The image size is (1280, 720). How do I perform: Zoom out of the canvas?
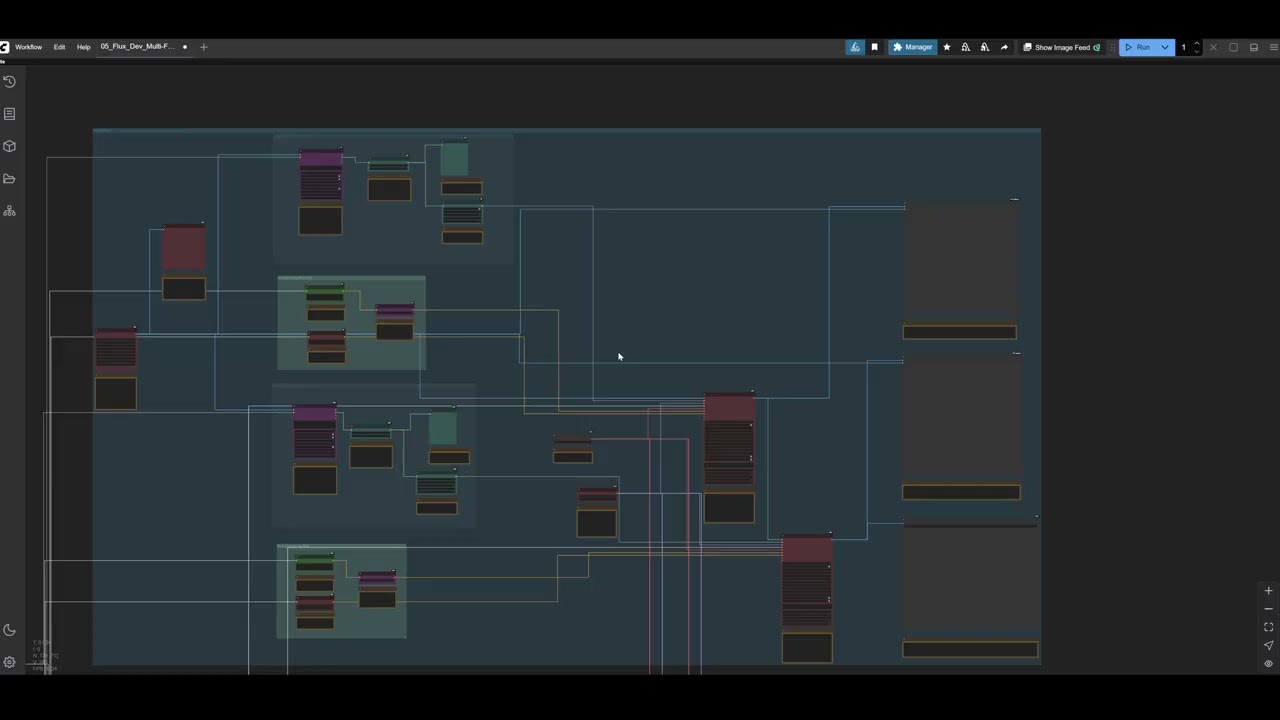[1268, 609]
